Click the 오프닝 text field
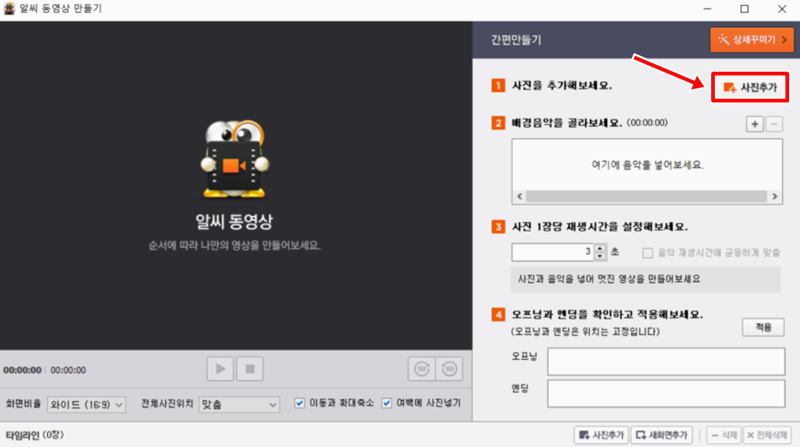Image resolution: width=800 pixels, height=447 pixels. pyautogui.click(x=666, y=361)
